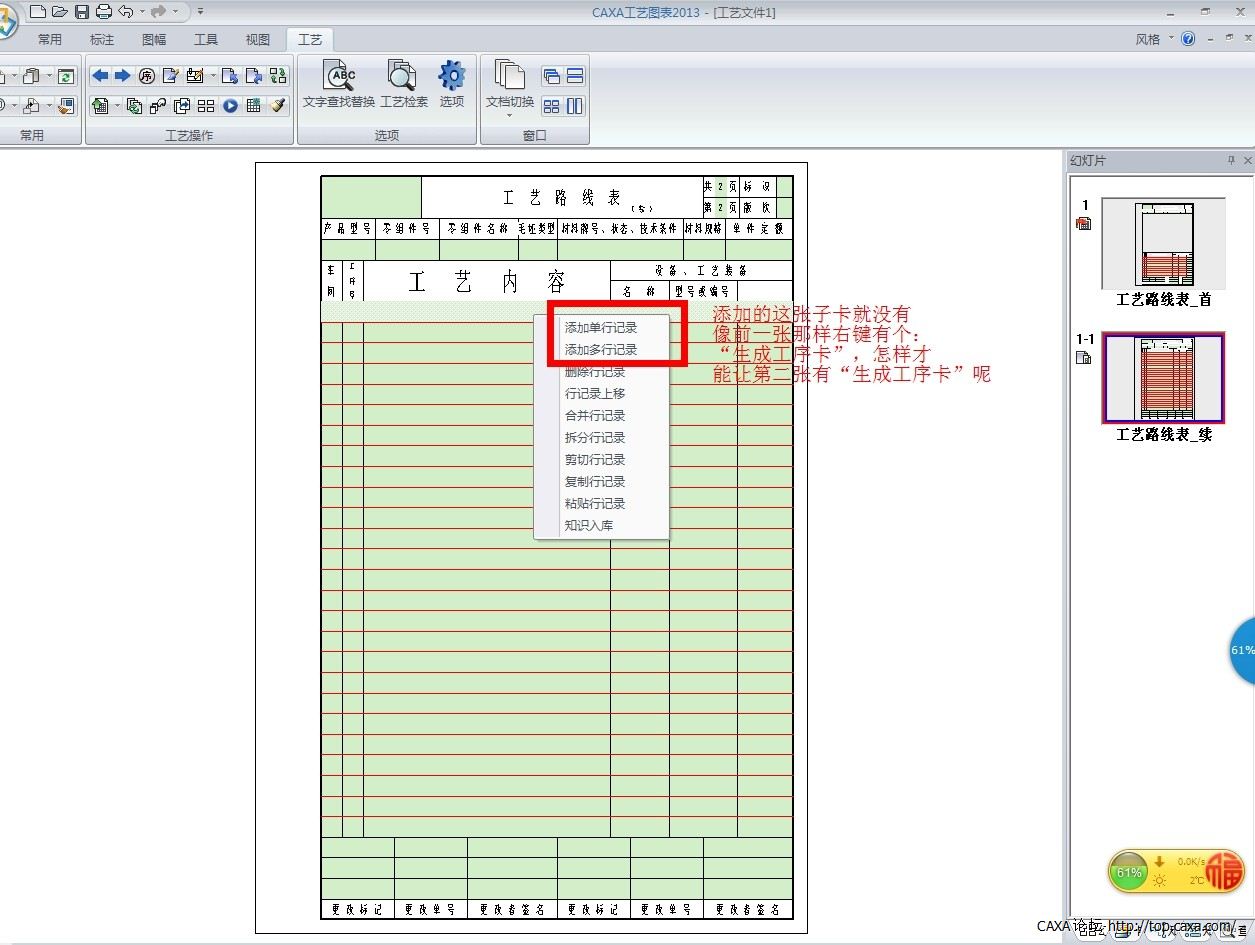Screen dimensions: 1255x945
Task: Click the cascade windows icon in 窗口 group
Action: pyautogui.click(x=551, y=76)
